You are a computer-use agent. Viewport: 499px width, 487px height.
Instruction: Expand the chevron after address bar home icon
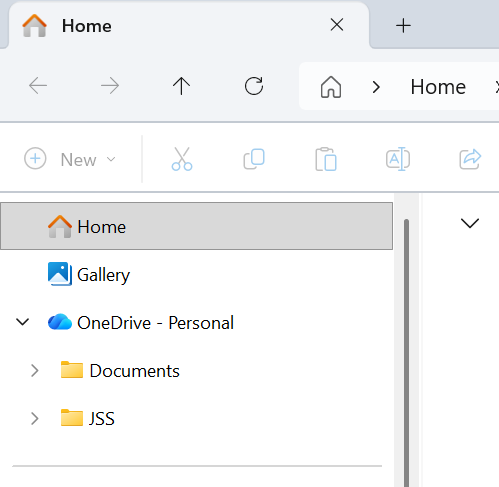click(376, 87)
